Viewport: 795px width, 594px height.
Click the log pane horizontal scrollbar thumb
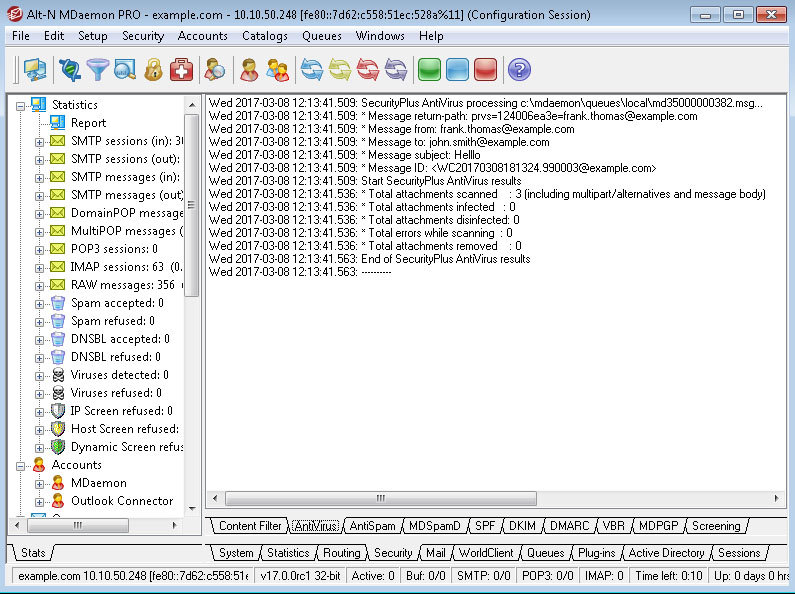point(381,498)
